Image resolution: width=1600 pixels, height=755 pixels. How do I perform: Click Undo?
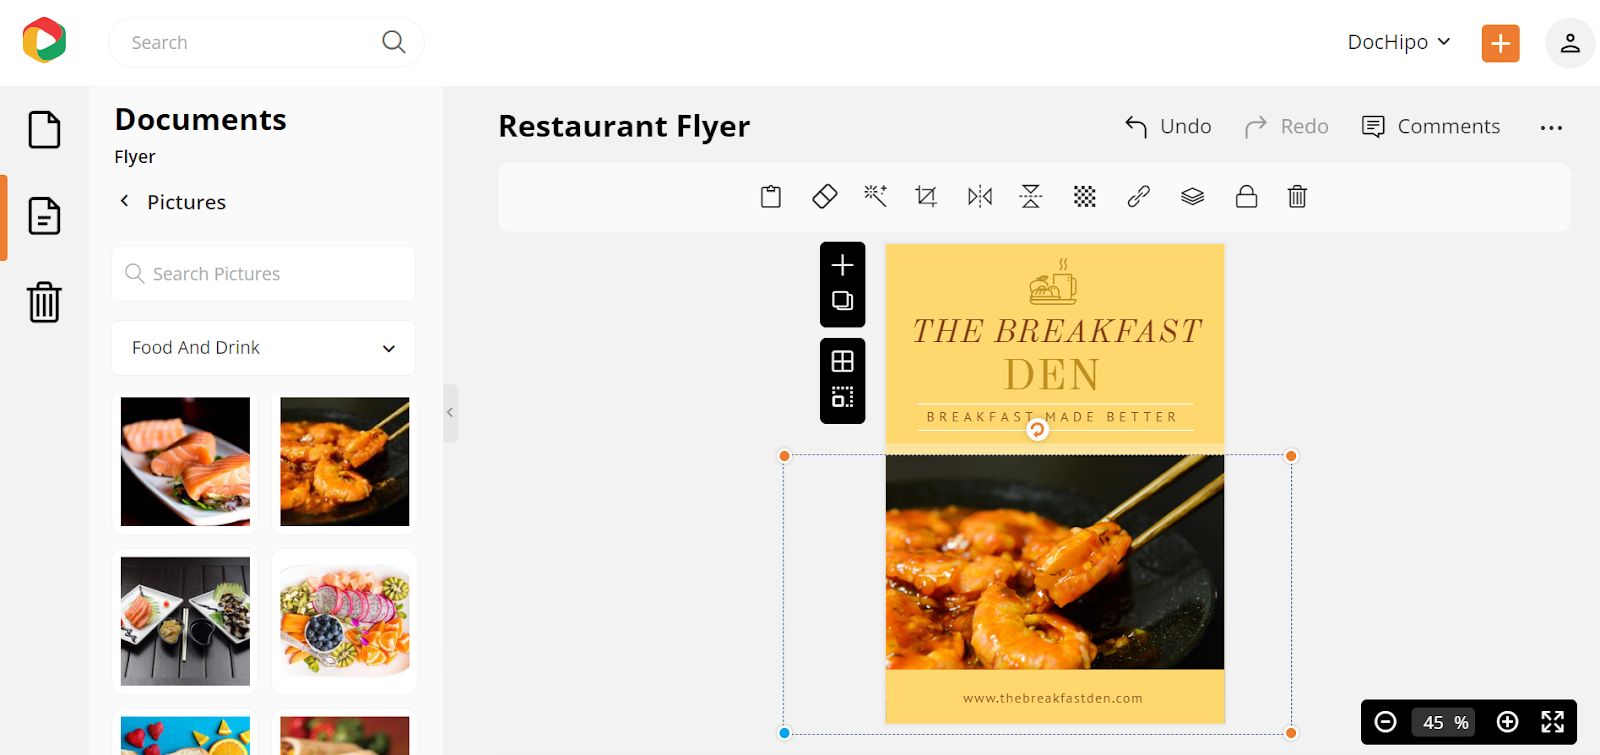(1168, 127)
